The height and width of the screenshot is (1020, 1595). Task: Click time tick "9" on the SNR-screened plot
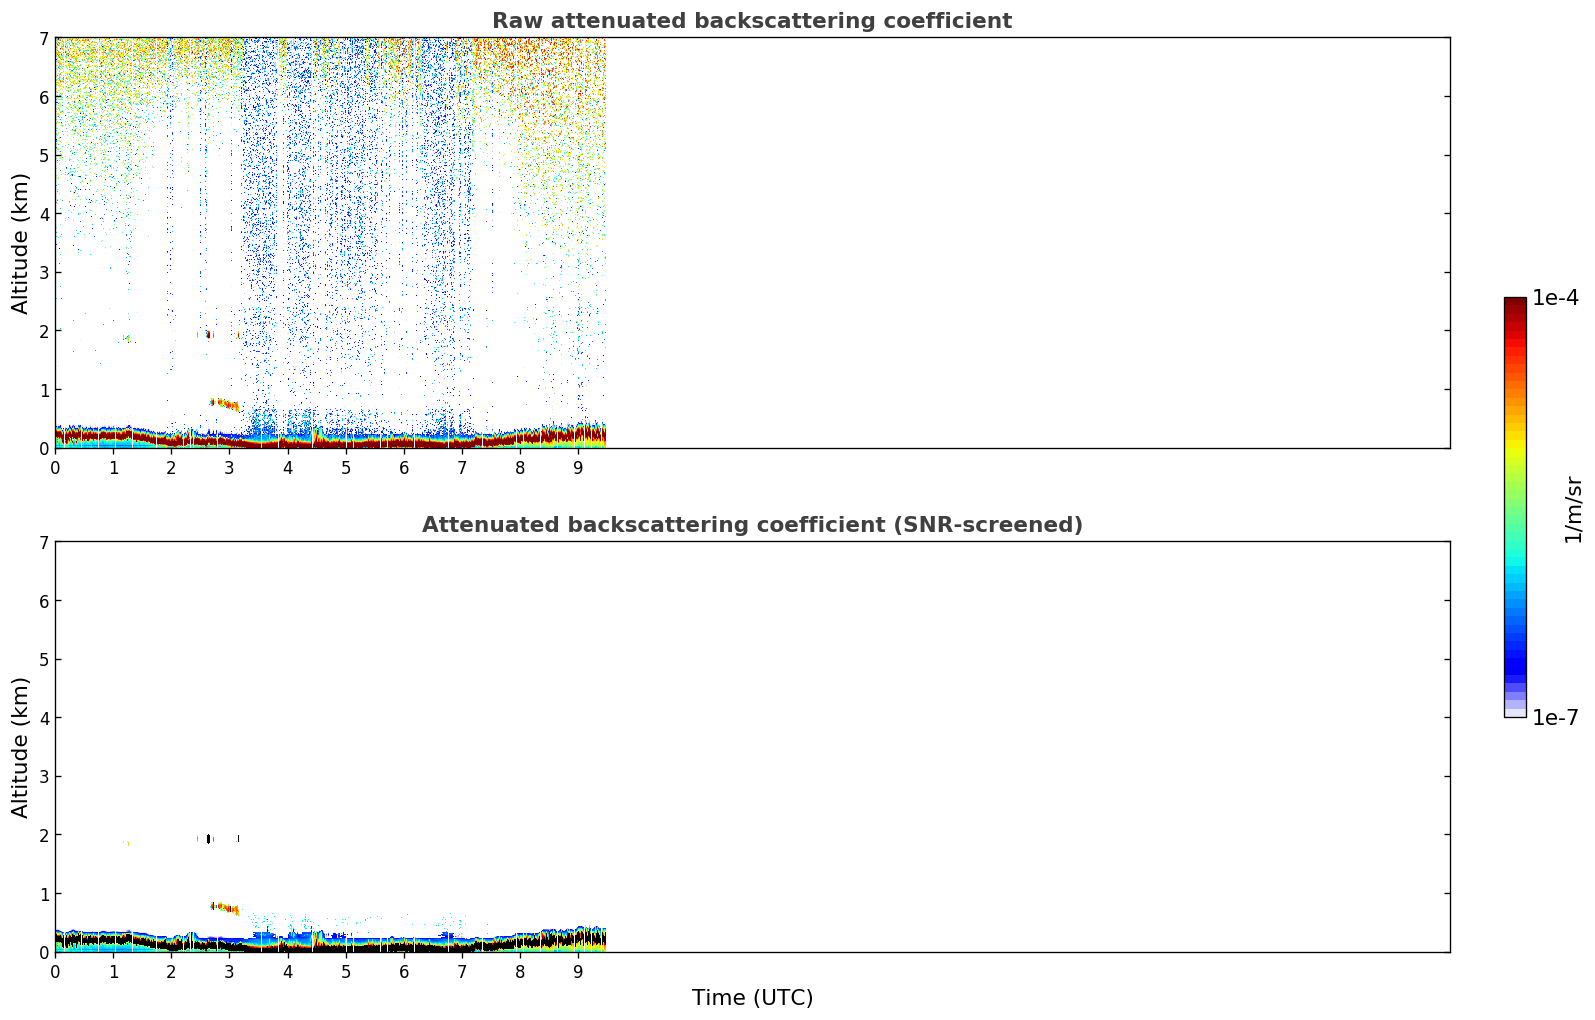(x=578, y=971)
